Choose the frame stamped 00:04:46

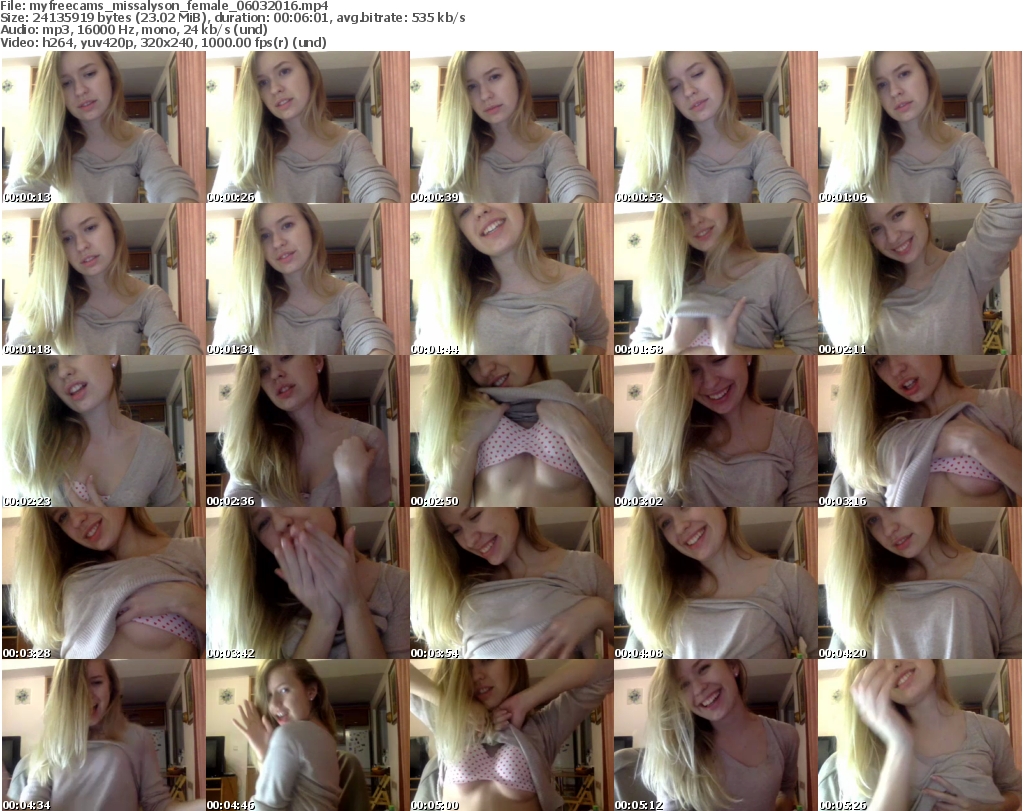click(307, 735)
